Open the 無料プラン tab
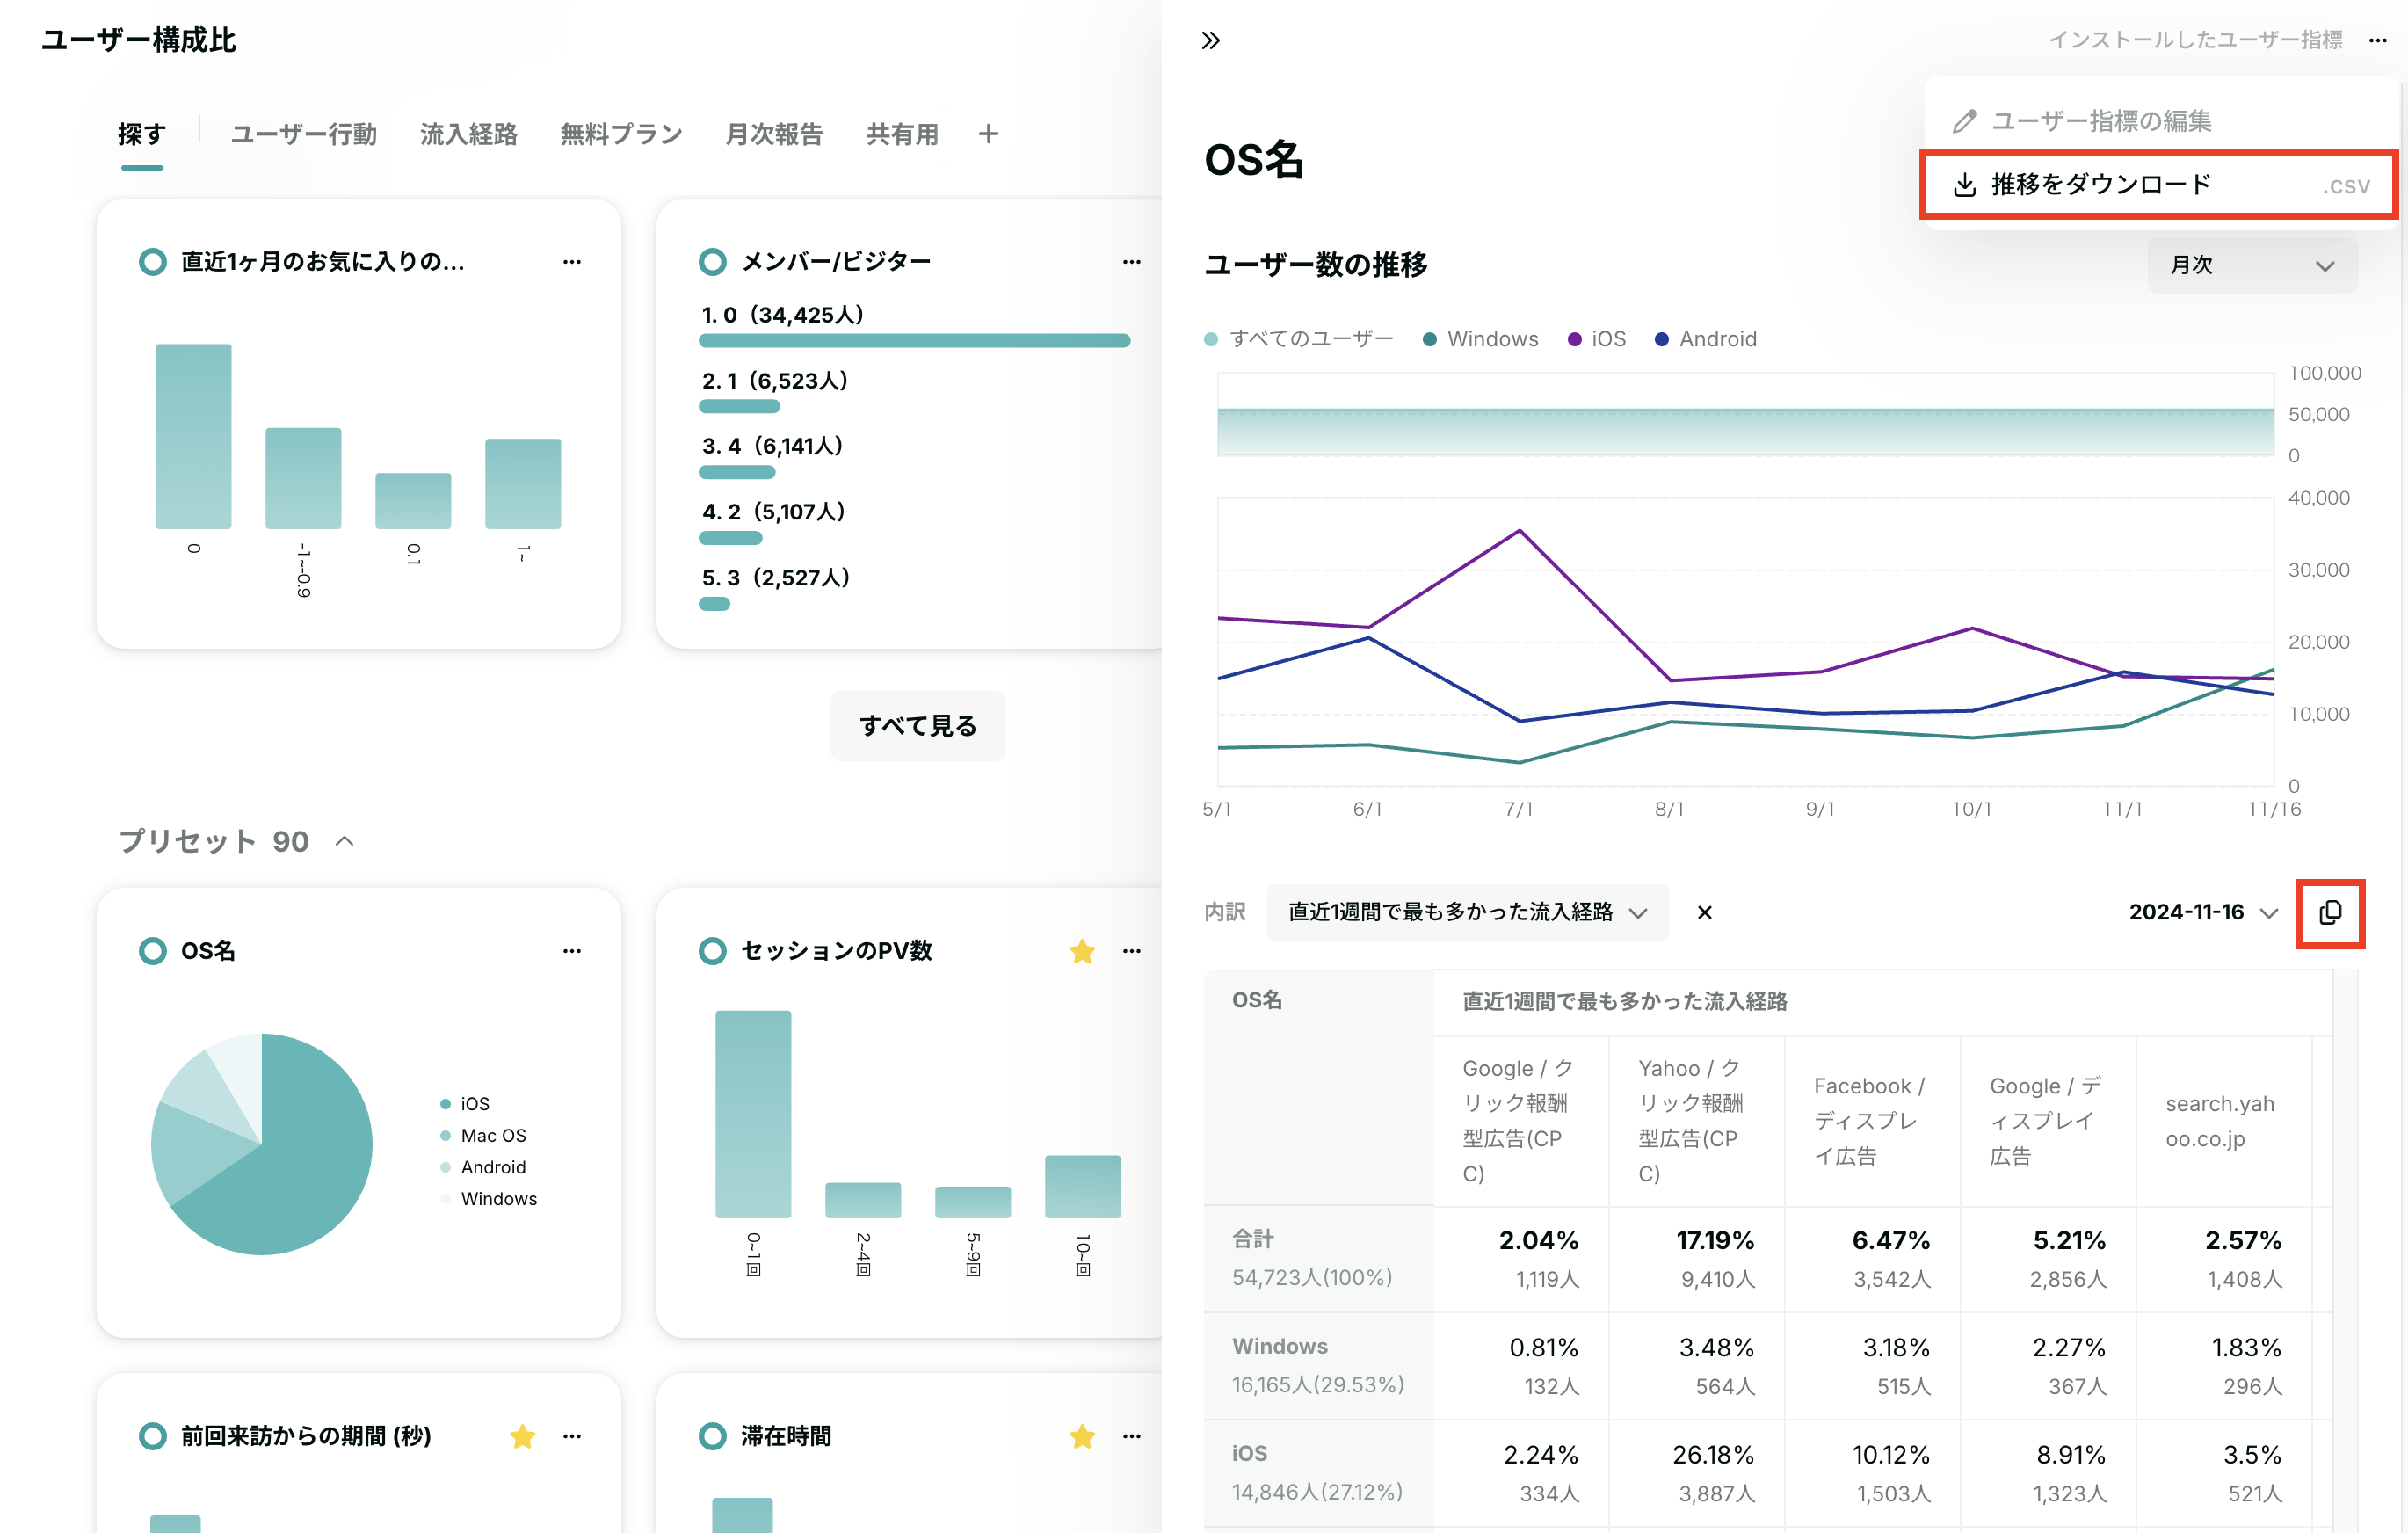Image resolution: width=2408 pixels, height=1533 pixels. (x=621, y=134)
